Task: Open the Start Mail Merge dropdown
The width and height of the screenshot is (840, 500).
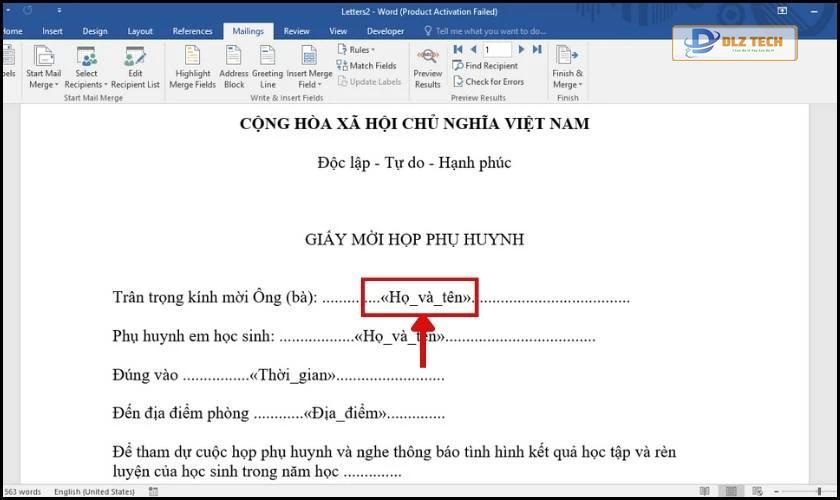Action: pos(43,68)
